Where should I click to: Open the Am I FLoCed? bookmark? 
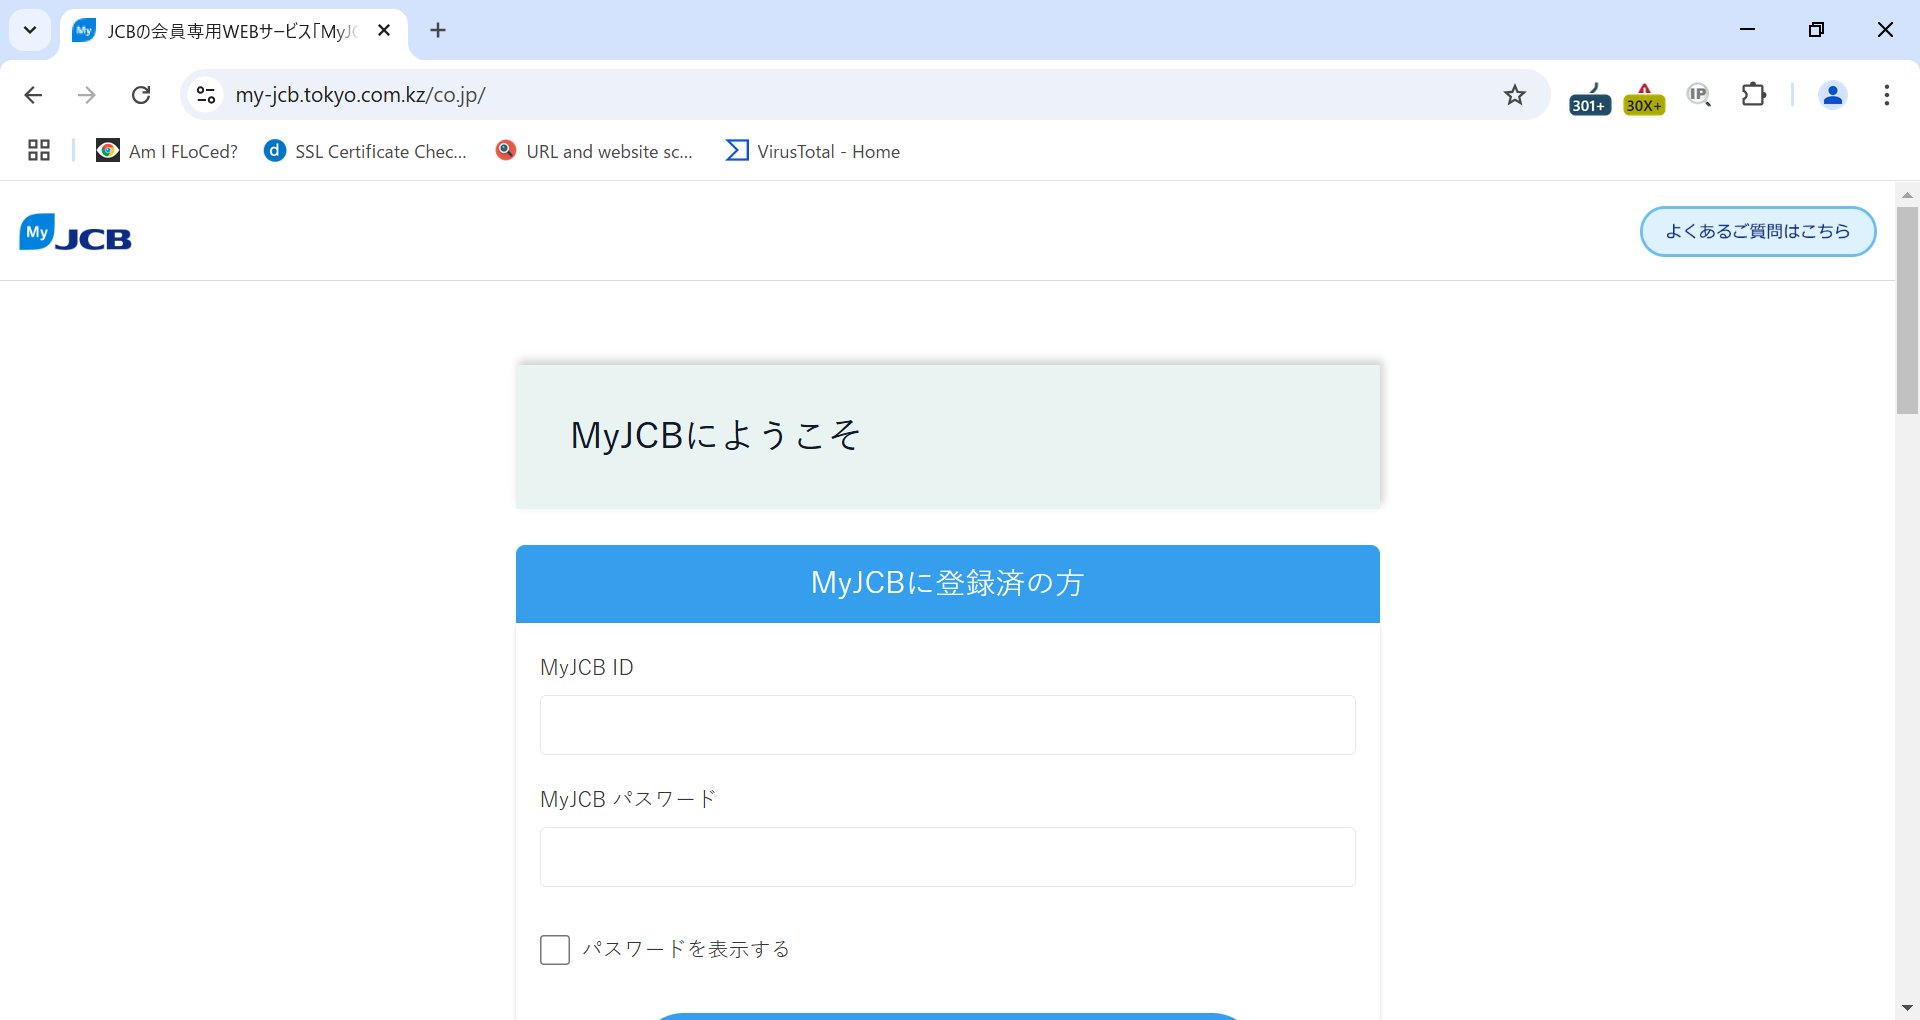click(167, 151)
